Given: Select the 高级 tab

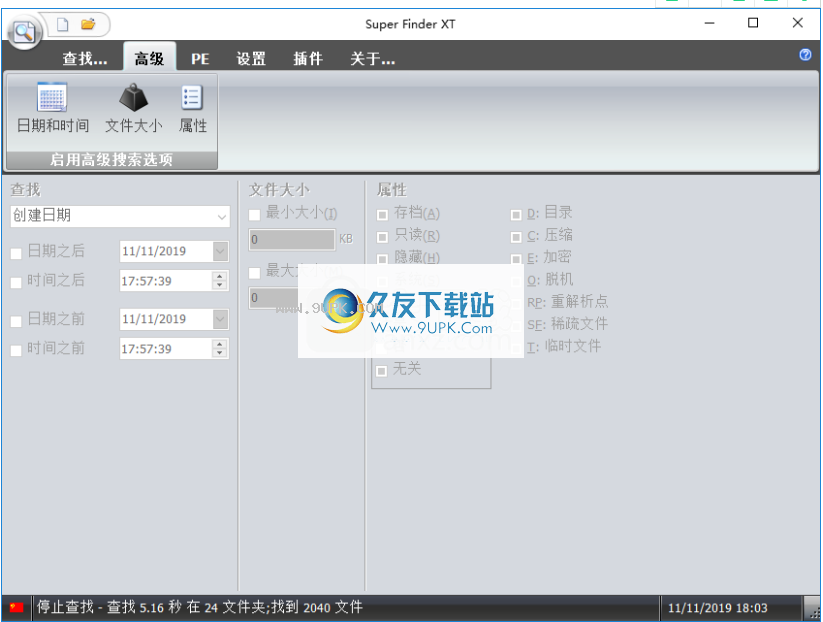Looking at the screenshot, I should [149, 58].
